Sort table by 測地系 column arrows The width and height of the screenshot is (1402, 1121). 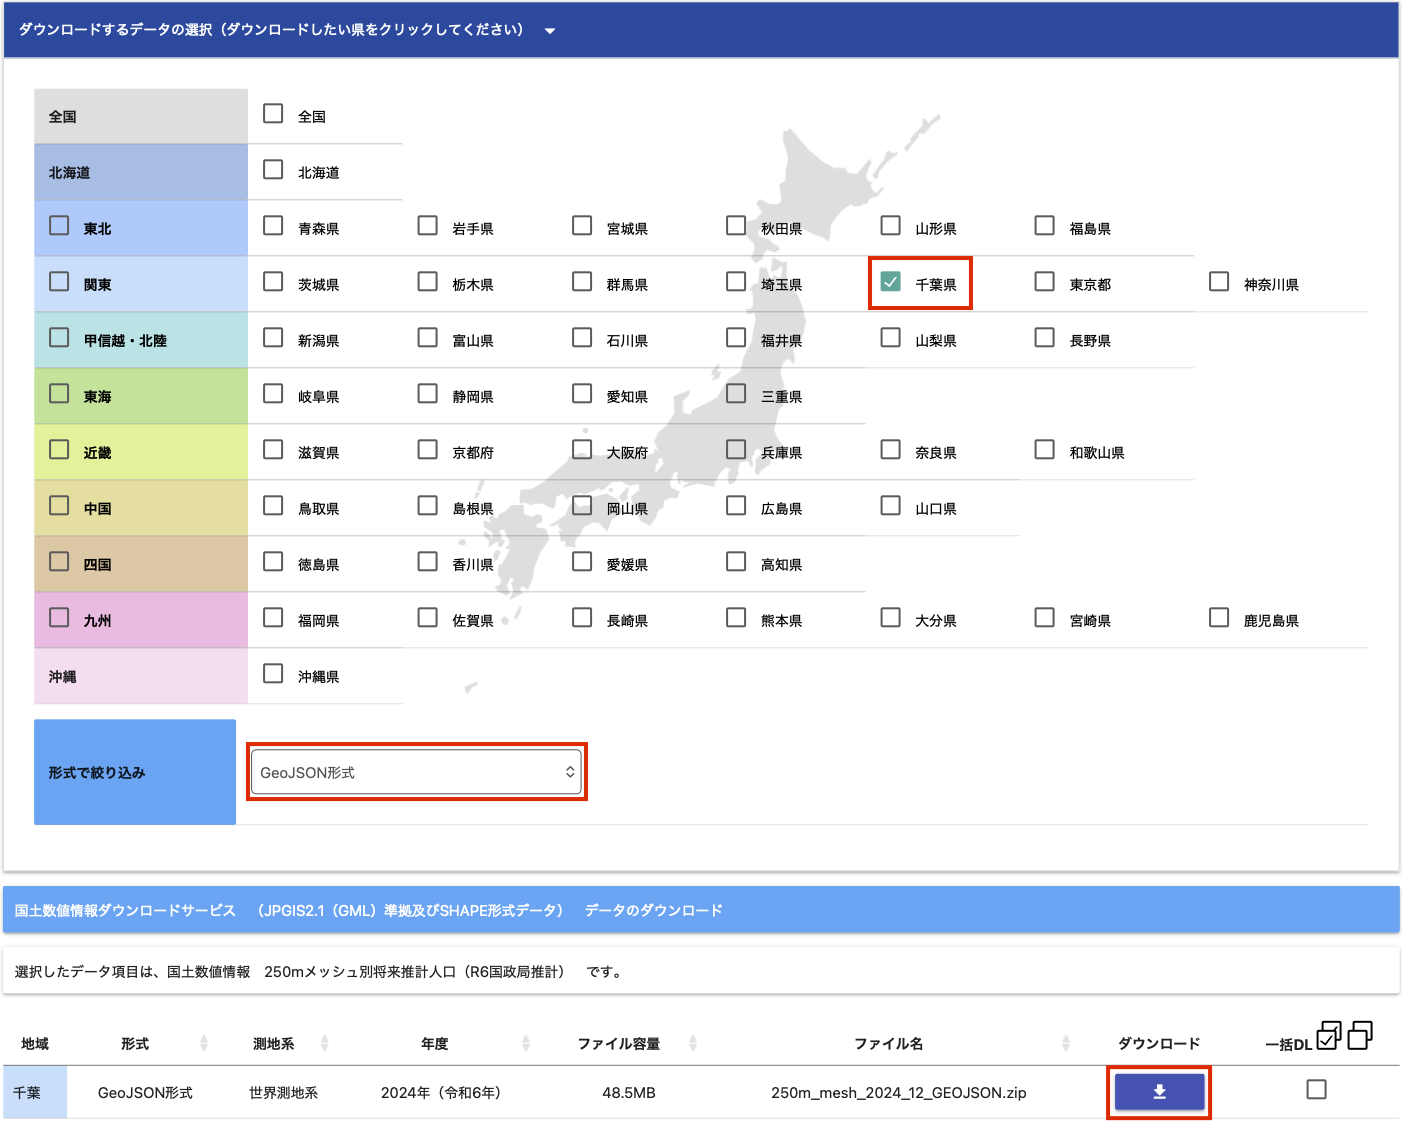coord(324,1044)
